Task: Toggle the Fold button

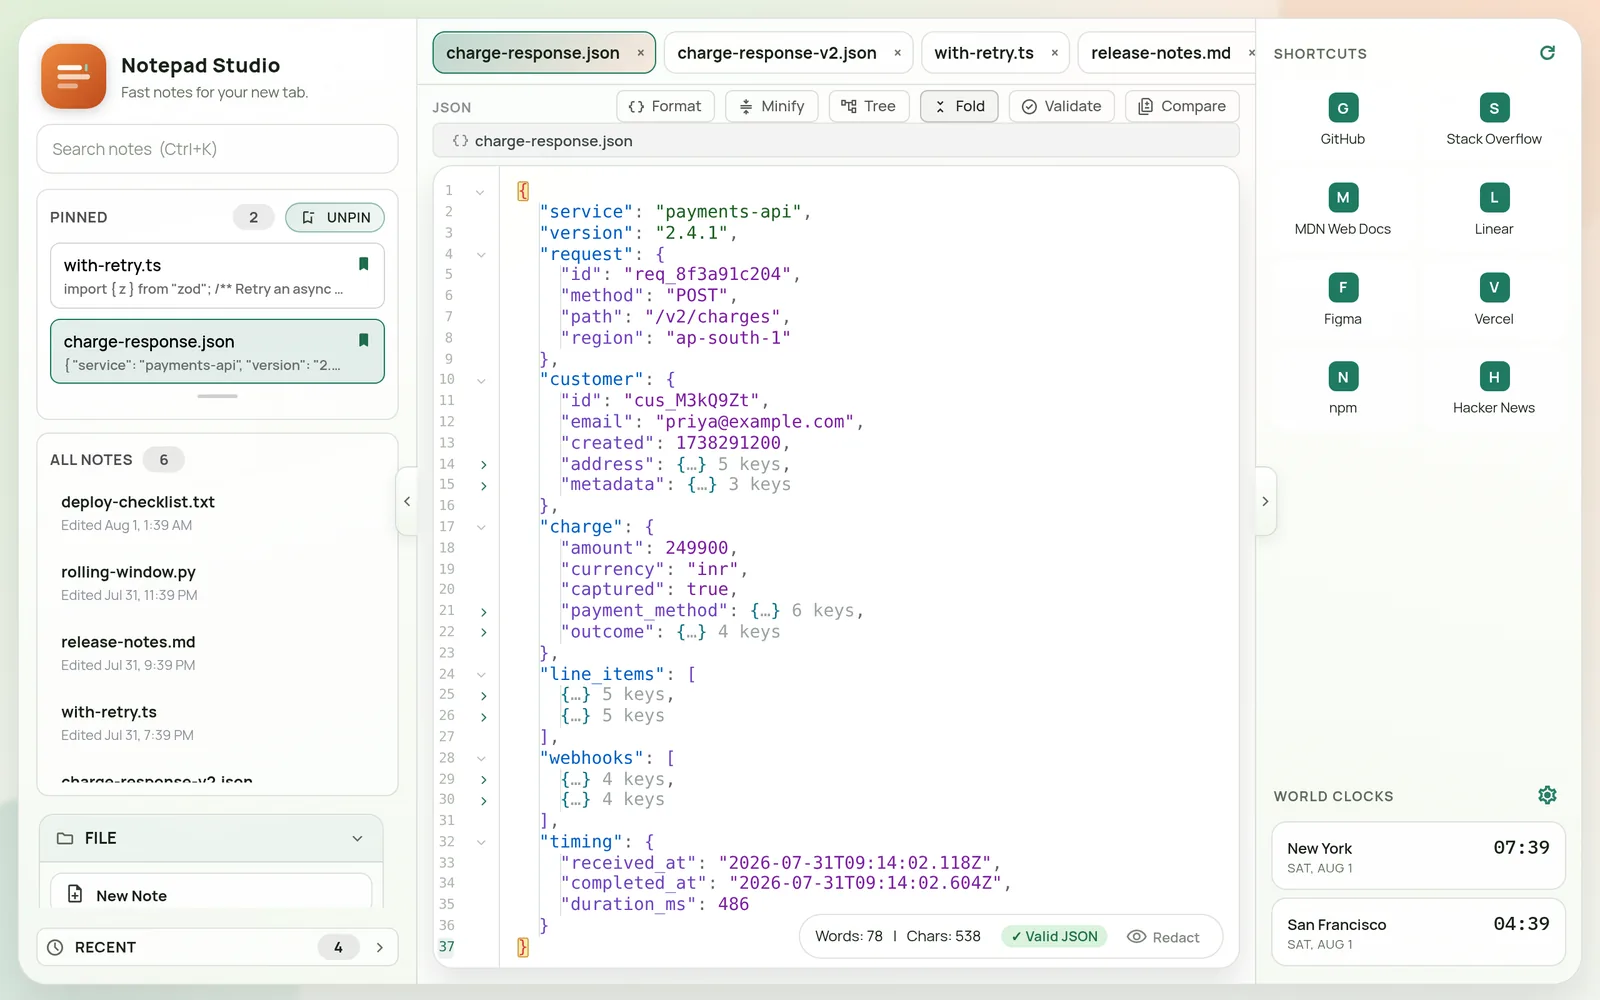Action: pos(959,106)
